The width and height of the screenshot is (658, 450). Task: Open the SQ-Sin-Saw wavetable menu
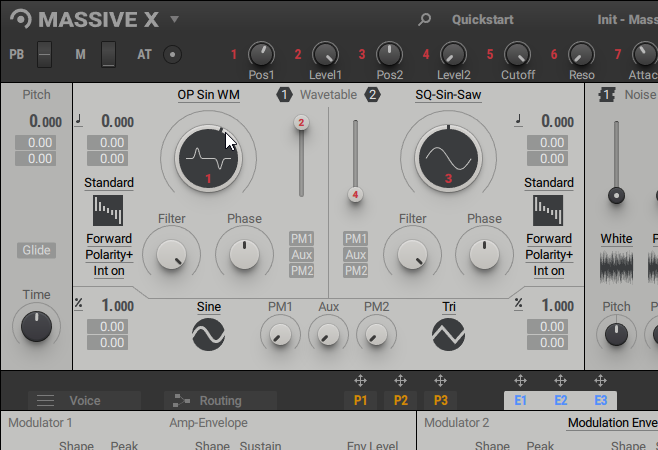click(448, 95)
